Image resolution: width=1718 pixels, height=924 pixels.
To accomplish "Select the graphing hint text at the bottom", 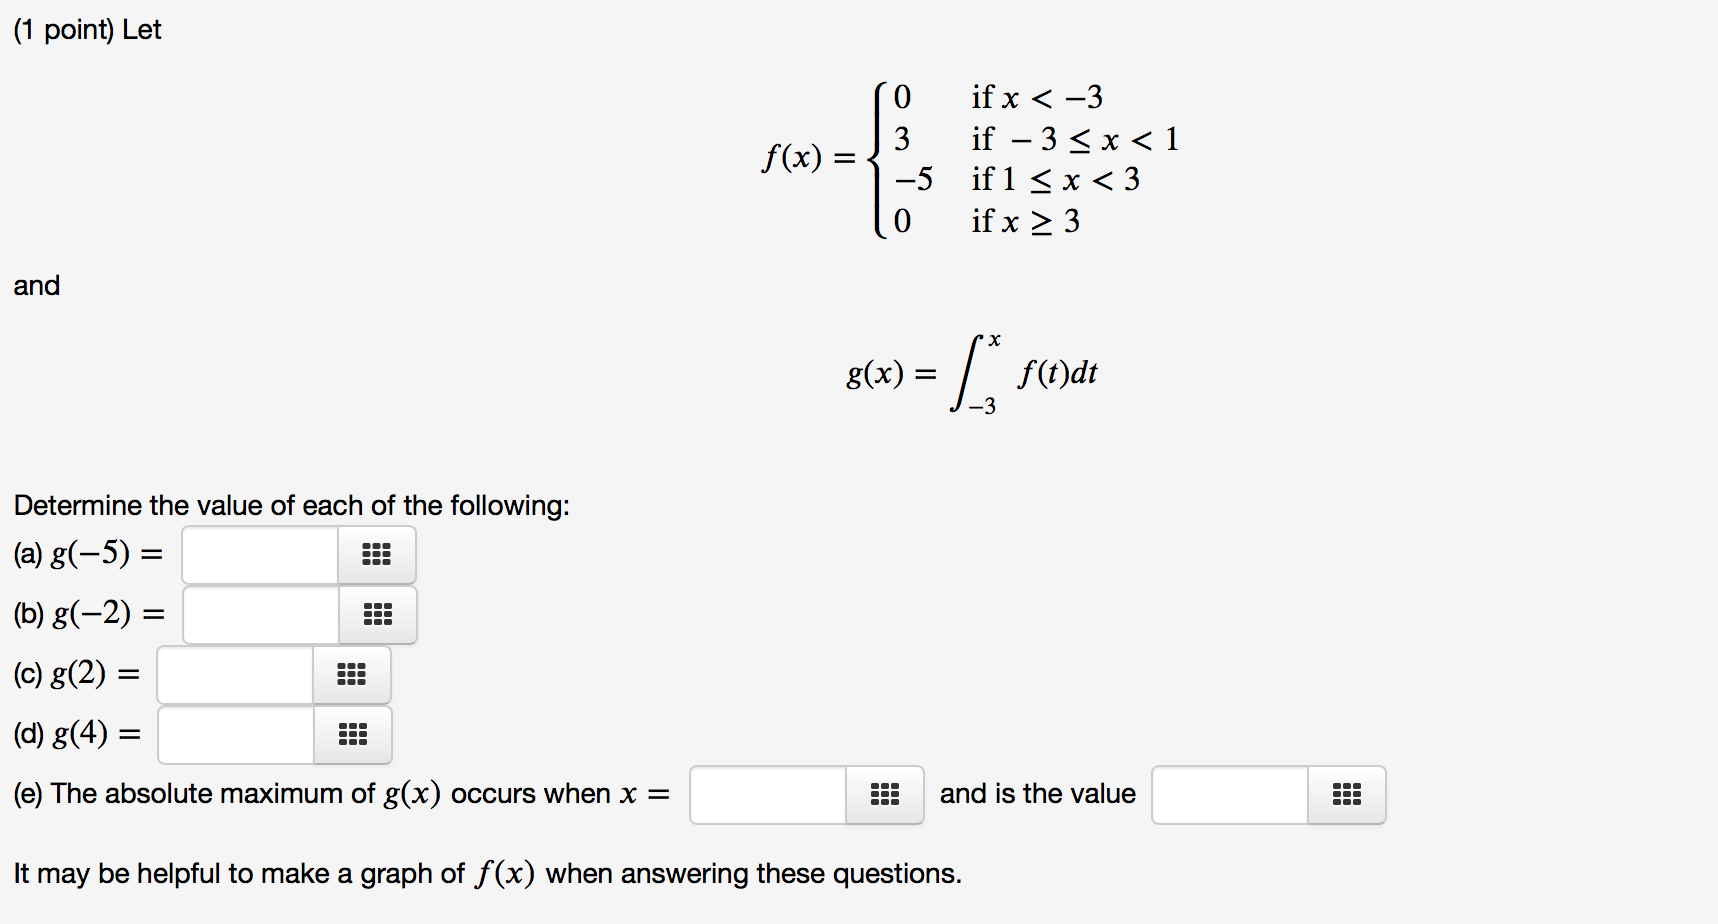I will [487, 872].
